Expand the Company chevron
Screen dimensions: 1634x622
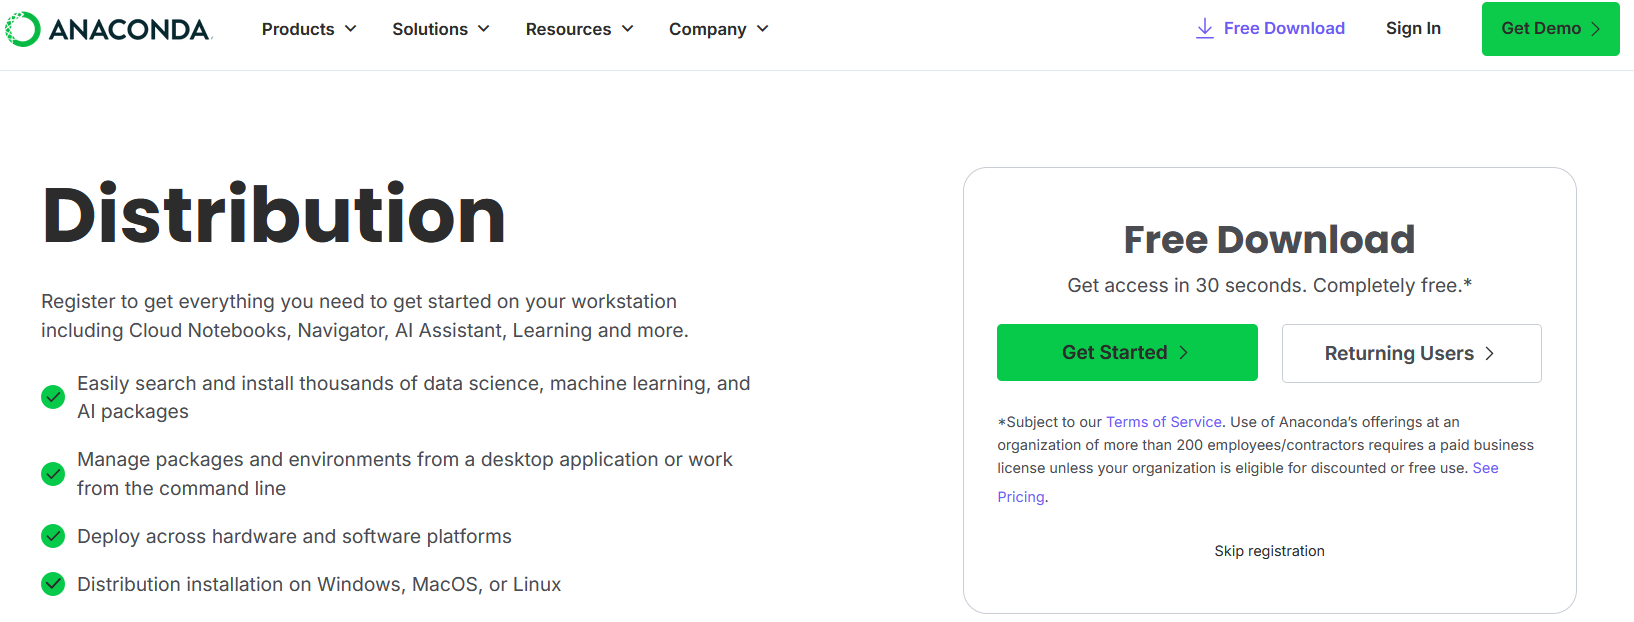pyautogui.click(x=763, y=29)
